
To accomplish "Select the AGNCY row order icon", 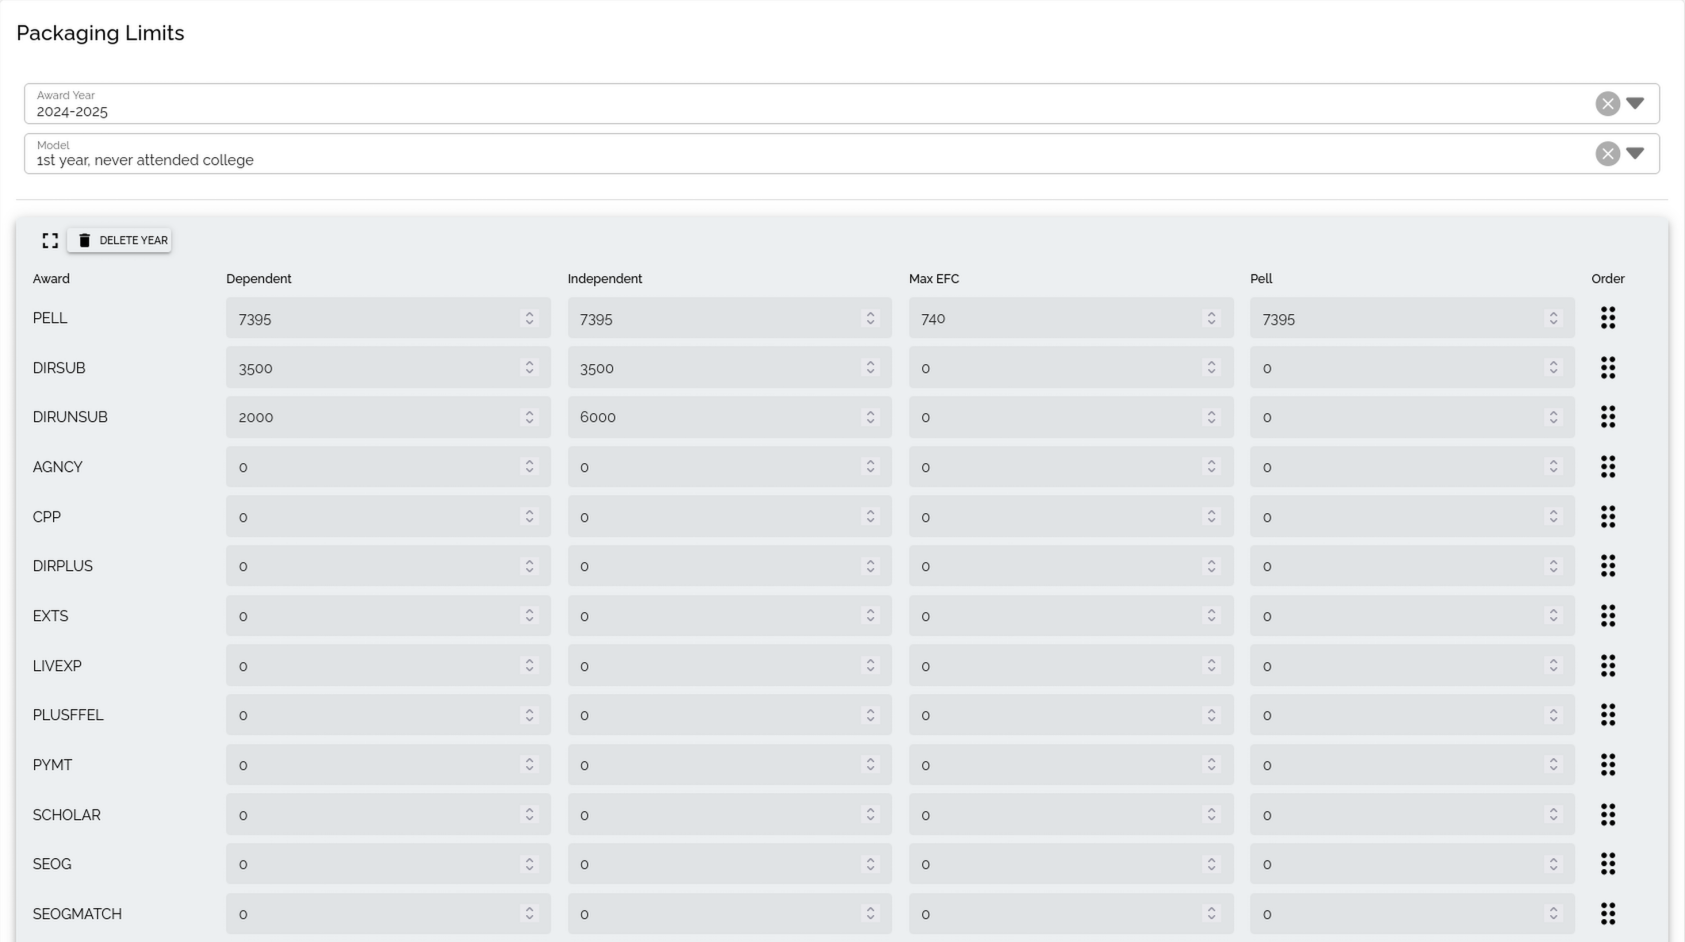I will 1607,467.
